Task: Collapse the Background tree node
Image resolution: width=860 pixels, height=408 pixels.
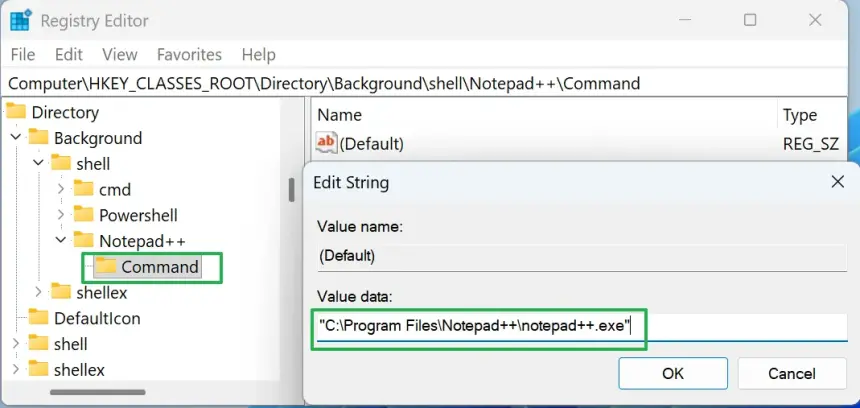Action: 15,138
